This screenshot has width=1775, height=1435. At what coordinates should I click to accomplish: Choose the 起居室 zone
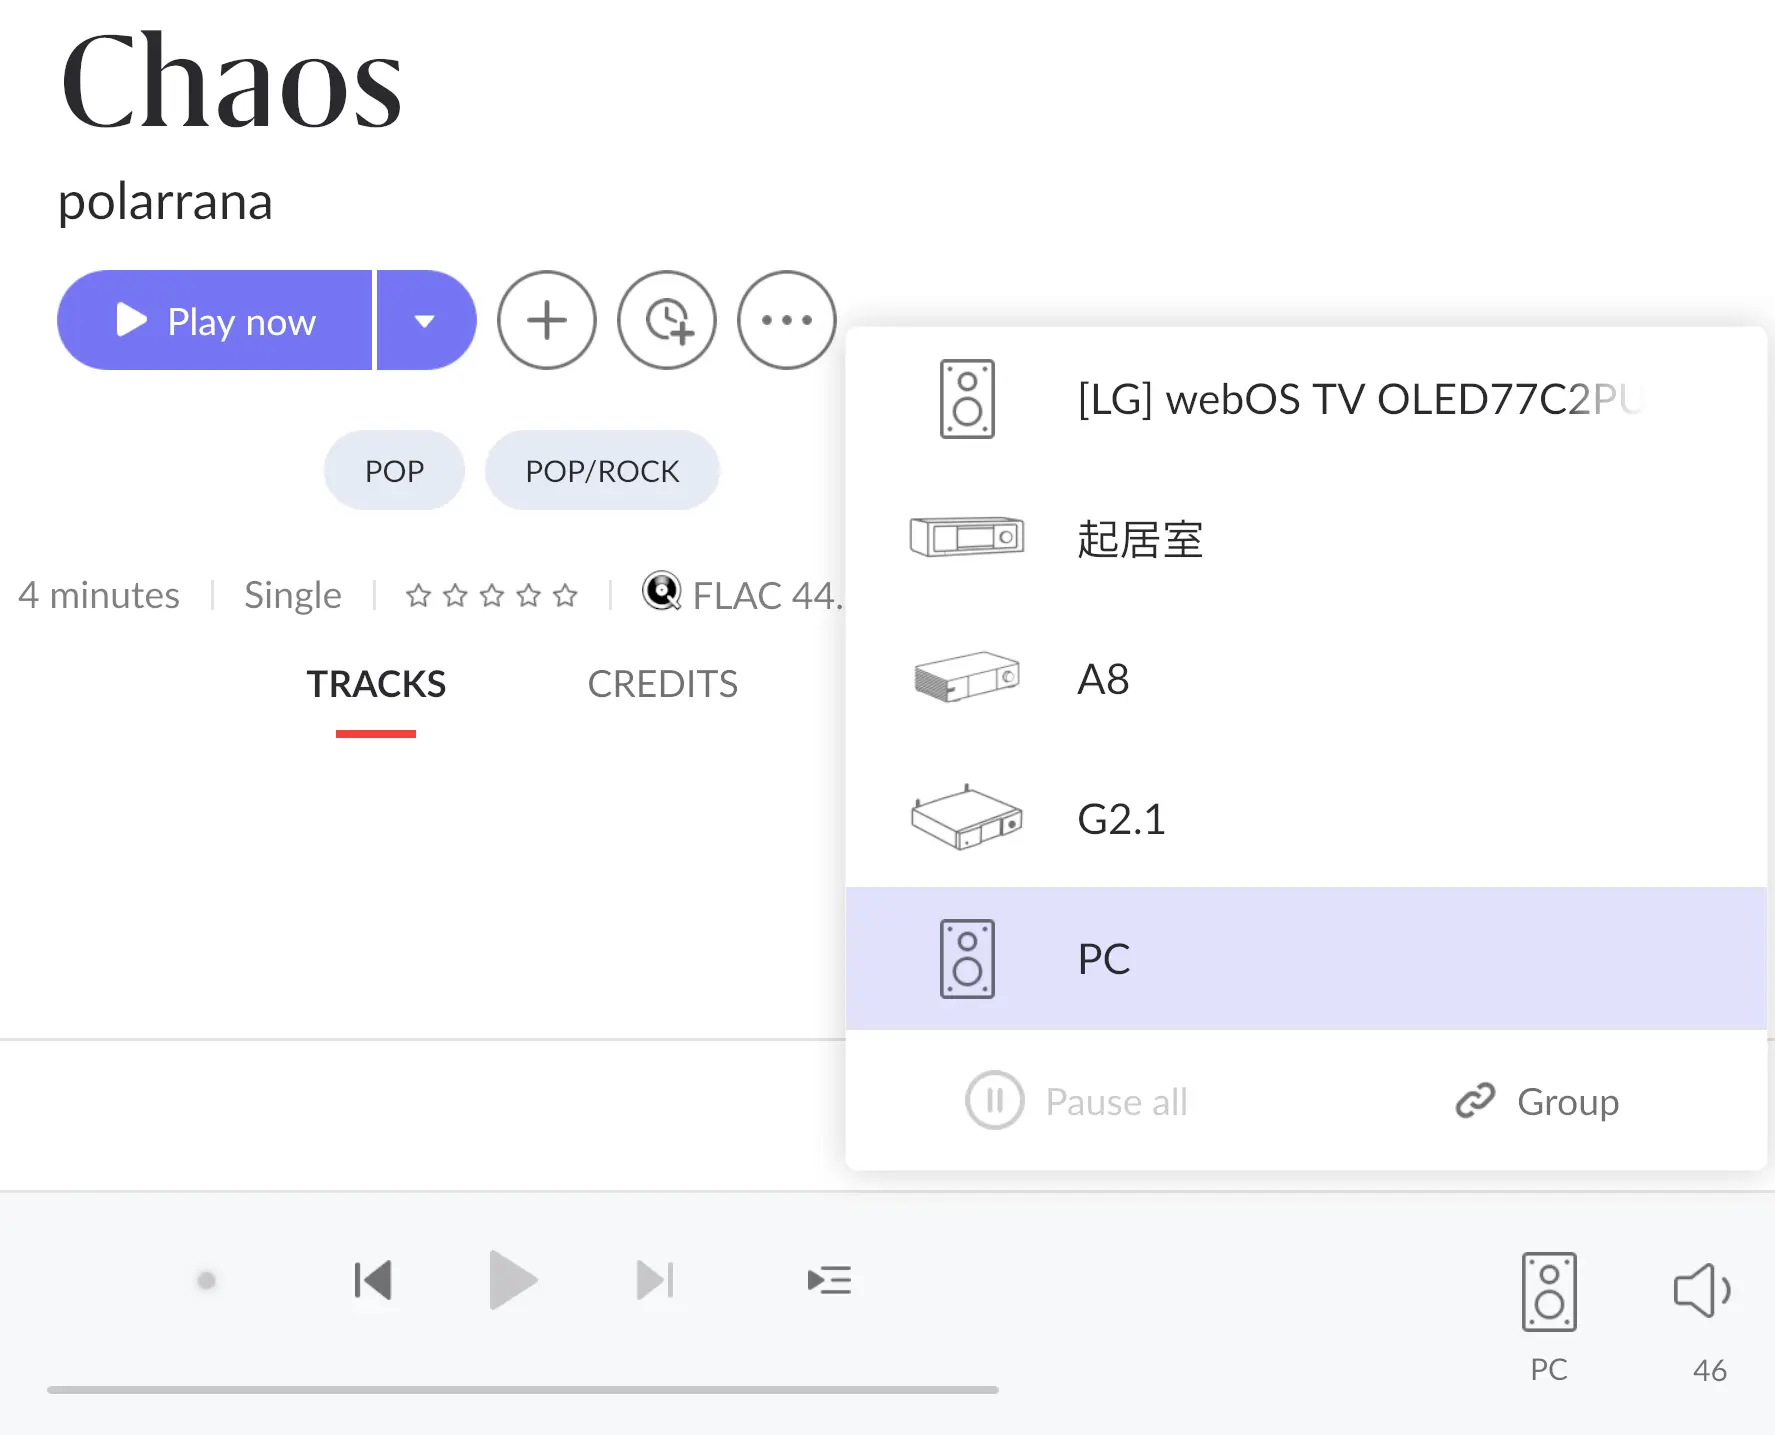point(1305,539)
